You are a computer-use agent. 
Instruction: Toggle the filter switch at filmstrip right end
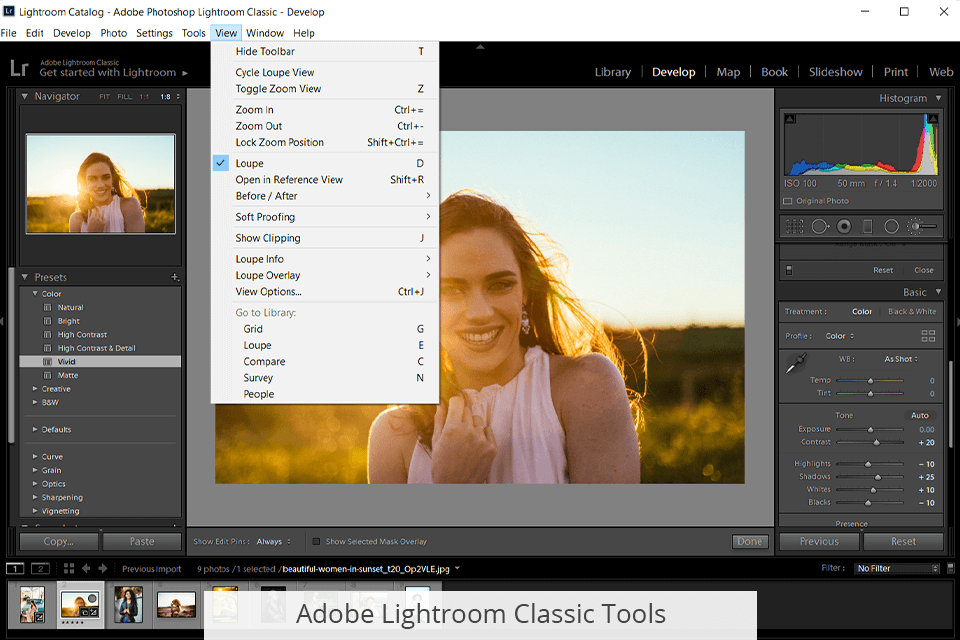coord(950,568)
